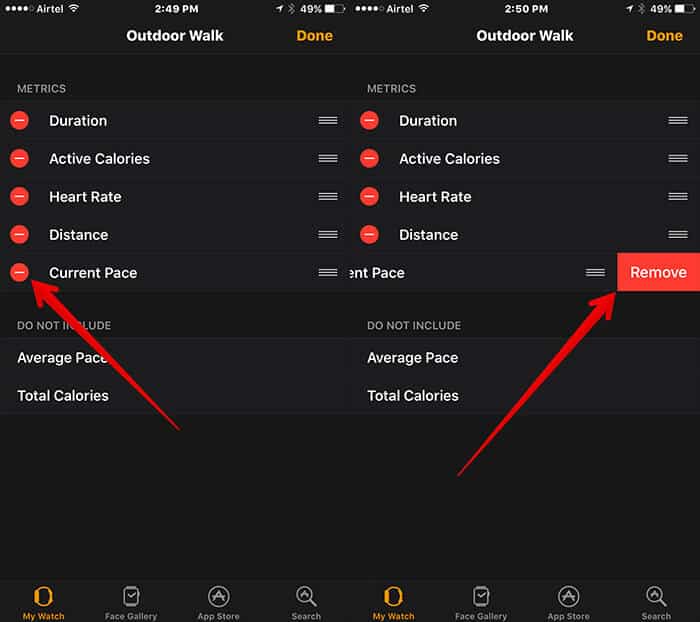
Task: Tap the red minus beside Heart Rate, right screen
Action: [x=370, y=196]
